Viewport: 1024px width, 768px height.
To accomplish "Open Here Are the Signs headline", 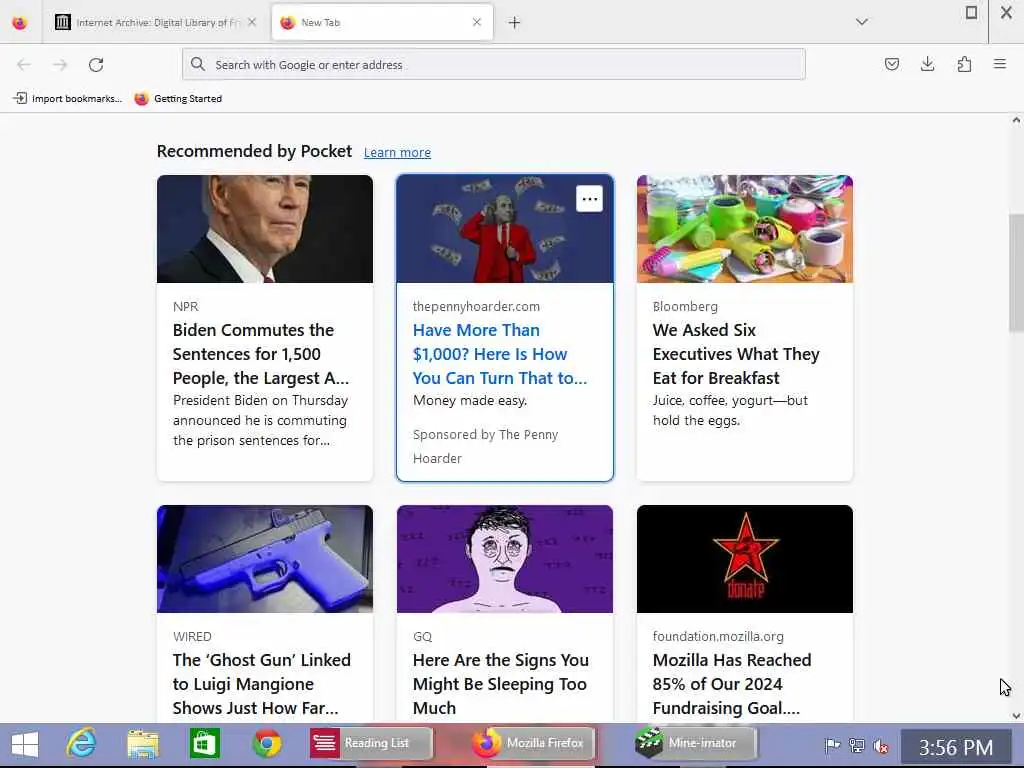I will pyautogui.click(x=501, y=684).
